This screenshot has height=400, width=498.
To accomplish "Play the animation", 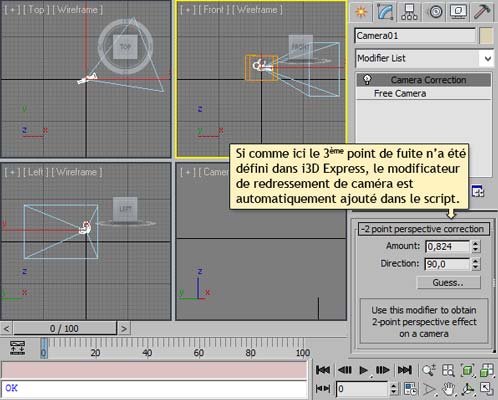I will tap(363, 370).
